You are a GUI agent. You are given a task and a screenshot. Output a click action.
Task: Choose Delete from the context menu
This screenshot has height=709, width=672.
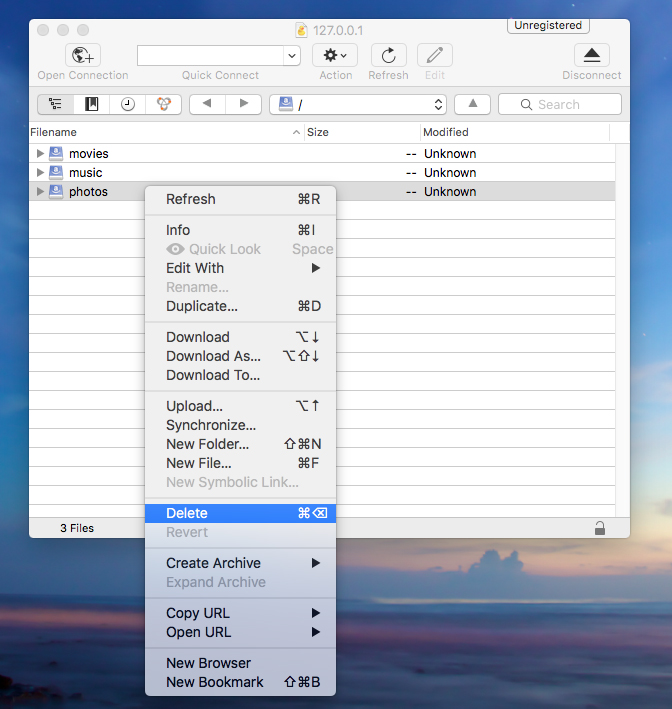187,513
